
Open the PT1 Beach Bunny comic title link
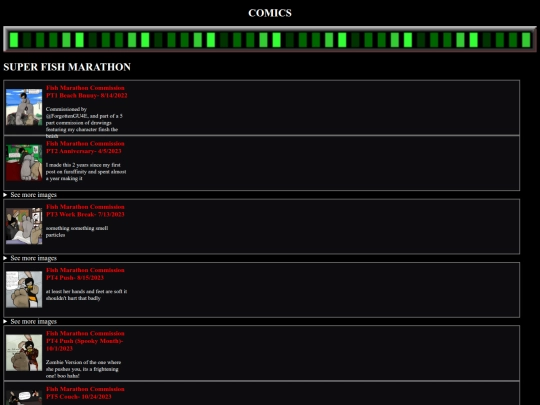[86, 92]
